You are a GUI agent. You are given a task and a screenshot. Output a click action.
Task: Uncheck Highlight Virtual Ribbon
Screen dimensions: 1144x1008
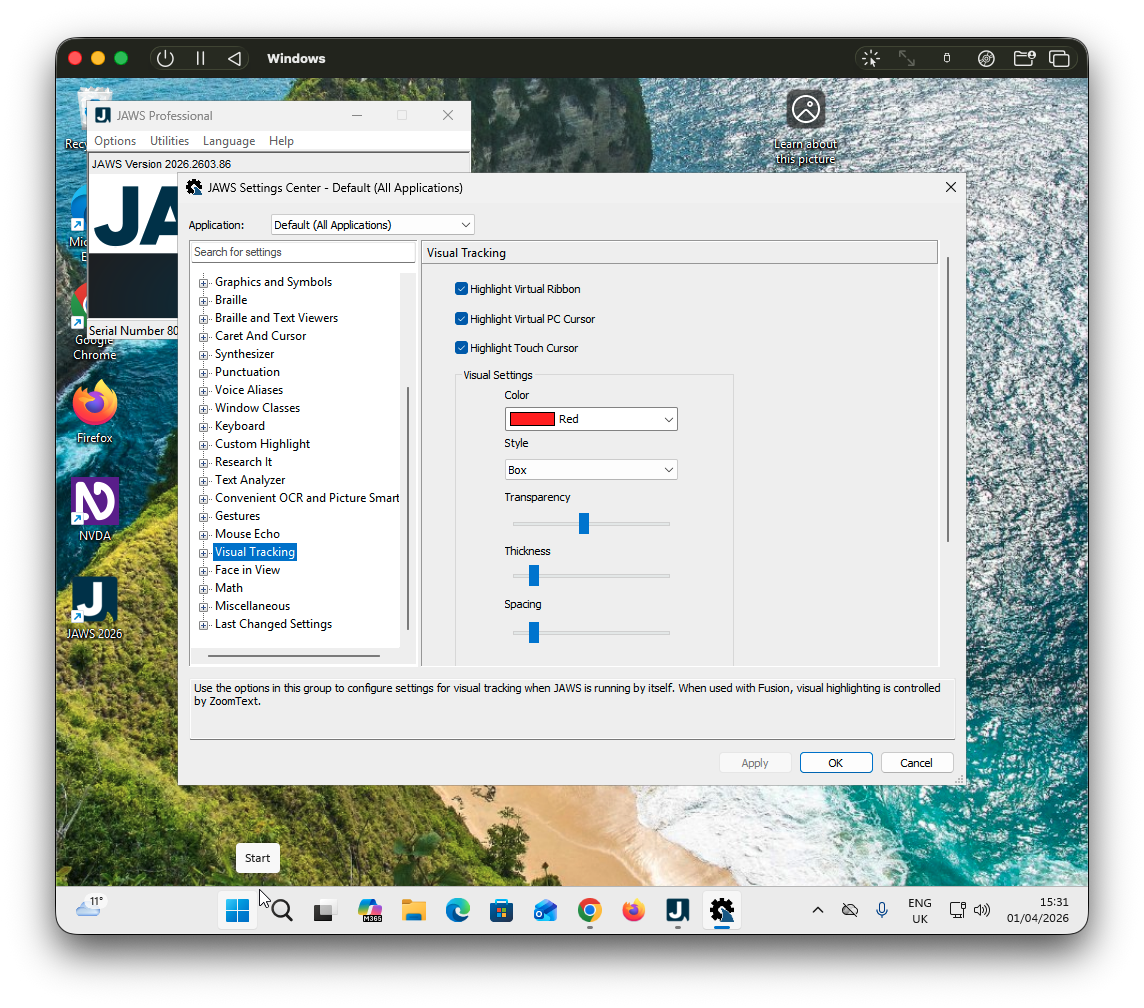tap(461, 288)
